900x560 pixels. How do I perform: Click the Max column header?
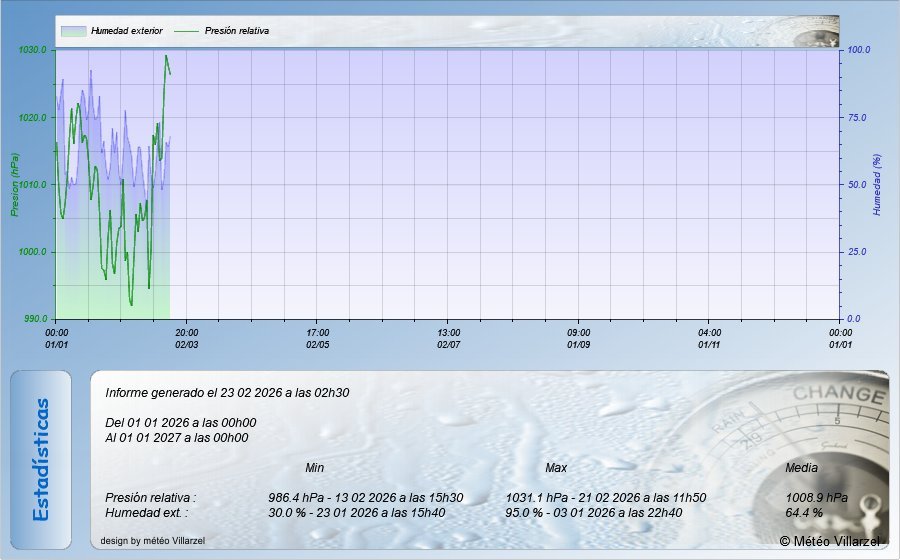pos(556,468)
